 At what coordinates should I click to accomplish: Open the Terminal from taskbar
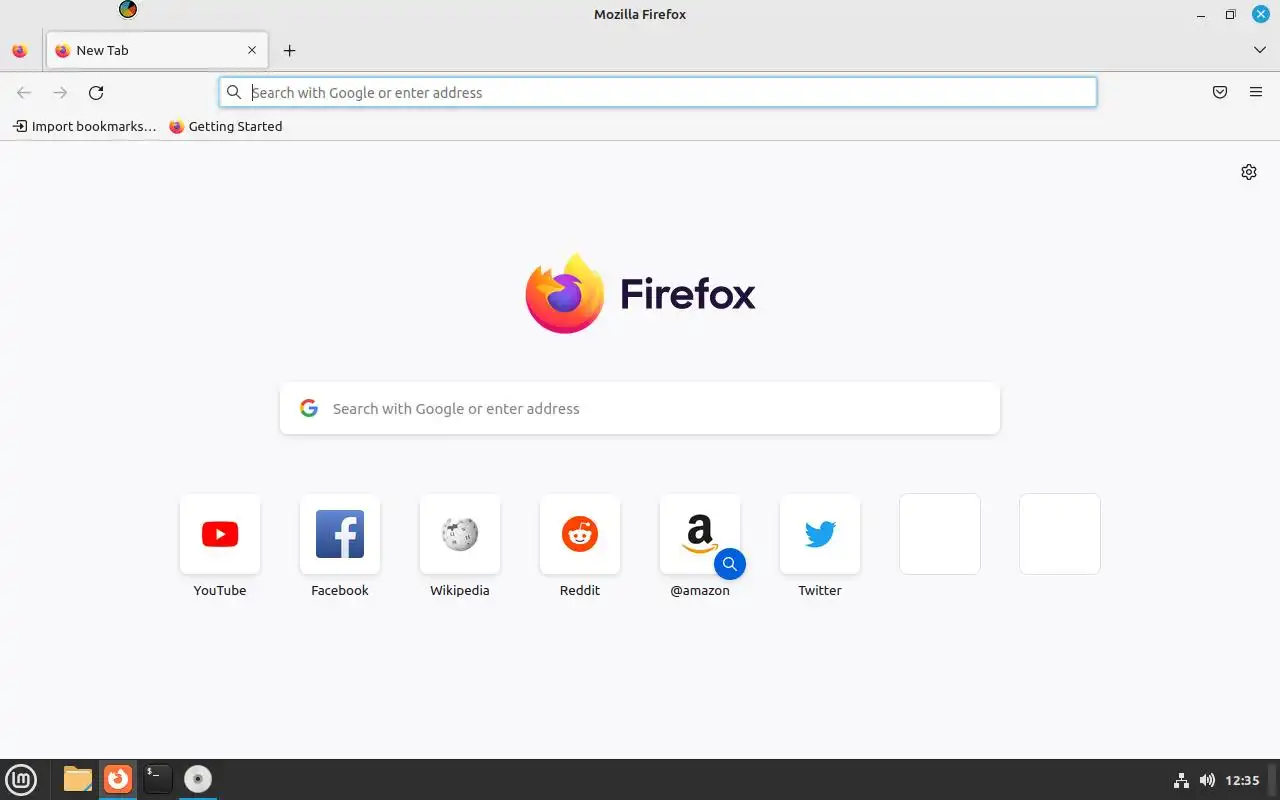click(157, 779)
